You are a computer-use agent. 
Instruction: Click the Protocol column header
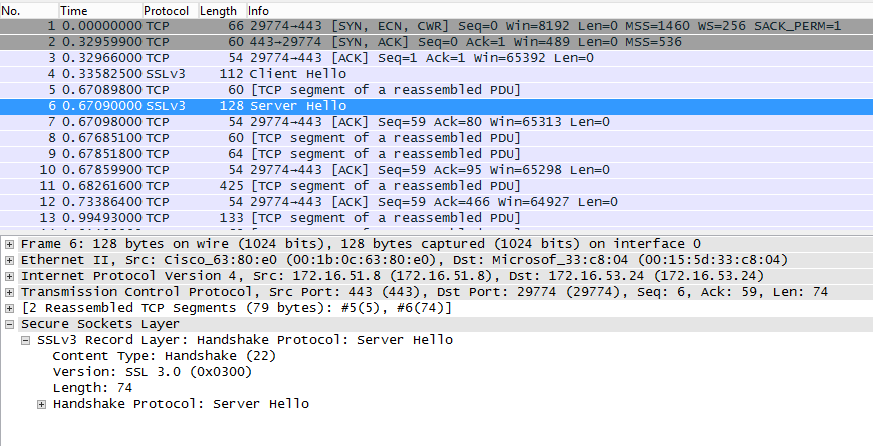(x=167, y=10)
